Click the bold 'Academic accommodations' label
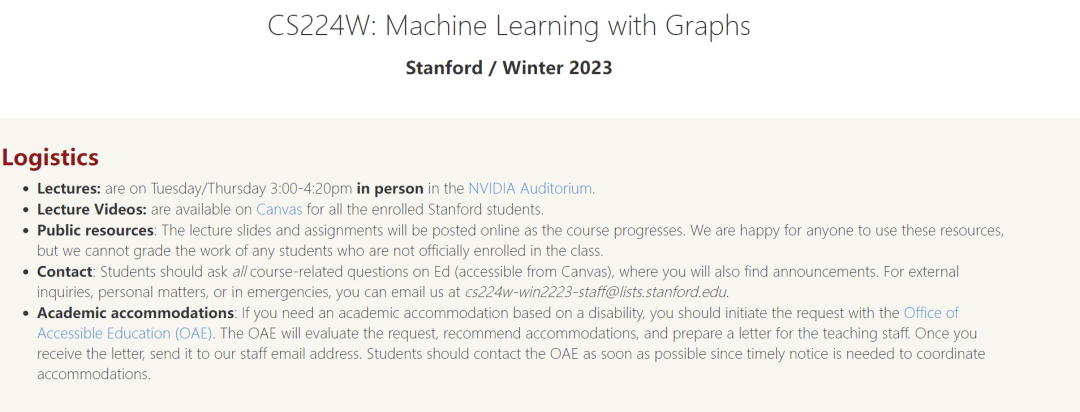 point(135,313)
